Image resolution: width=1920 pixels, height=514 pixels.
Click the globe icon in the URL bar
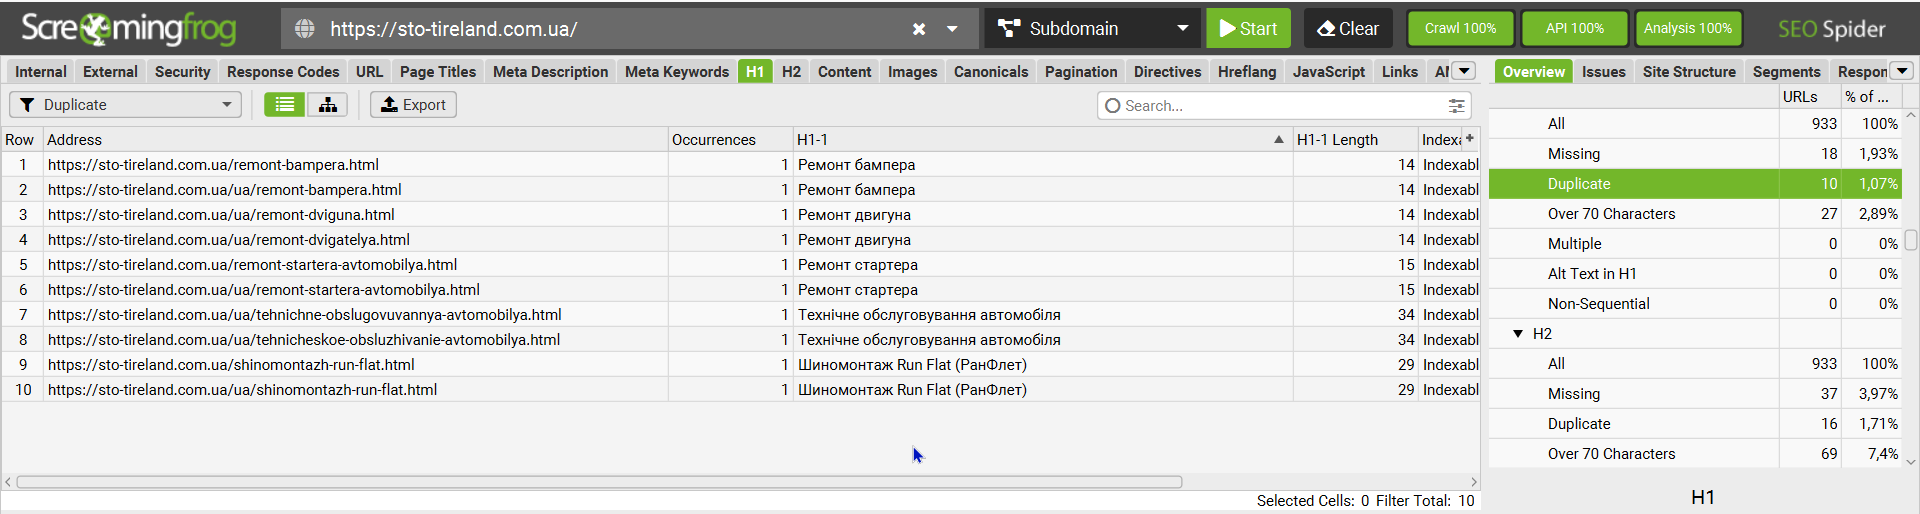click(x=305, y=29)
